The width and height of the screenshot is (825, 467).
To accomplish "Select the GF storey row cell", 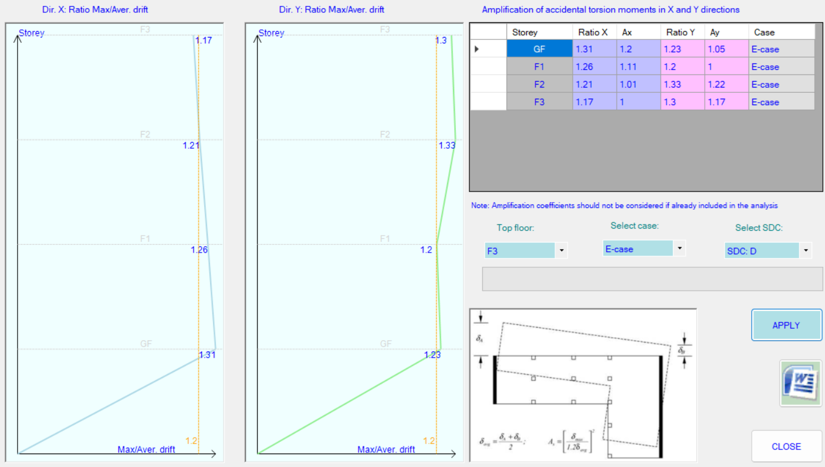I will pyautogui.click(x=539, y=49).
